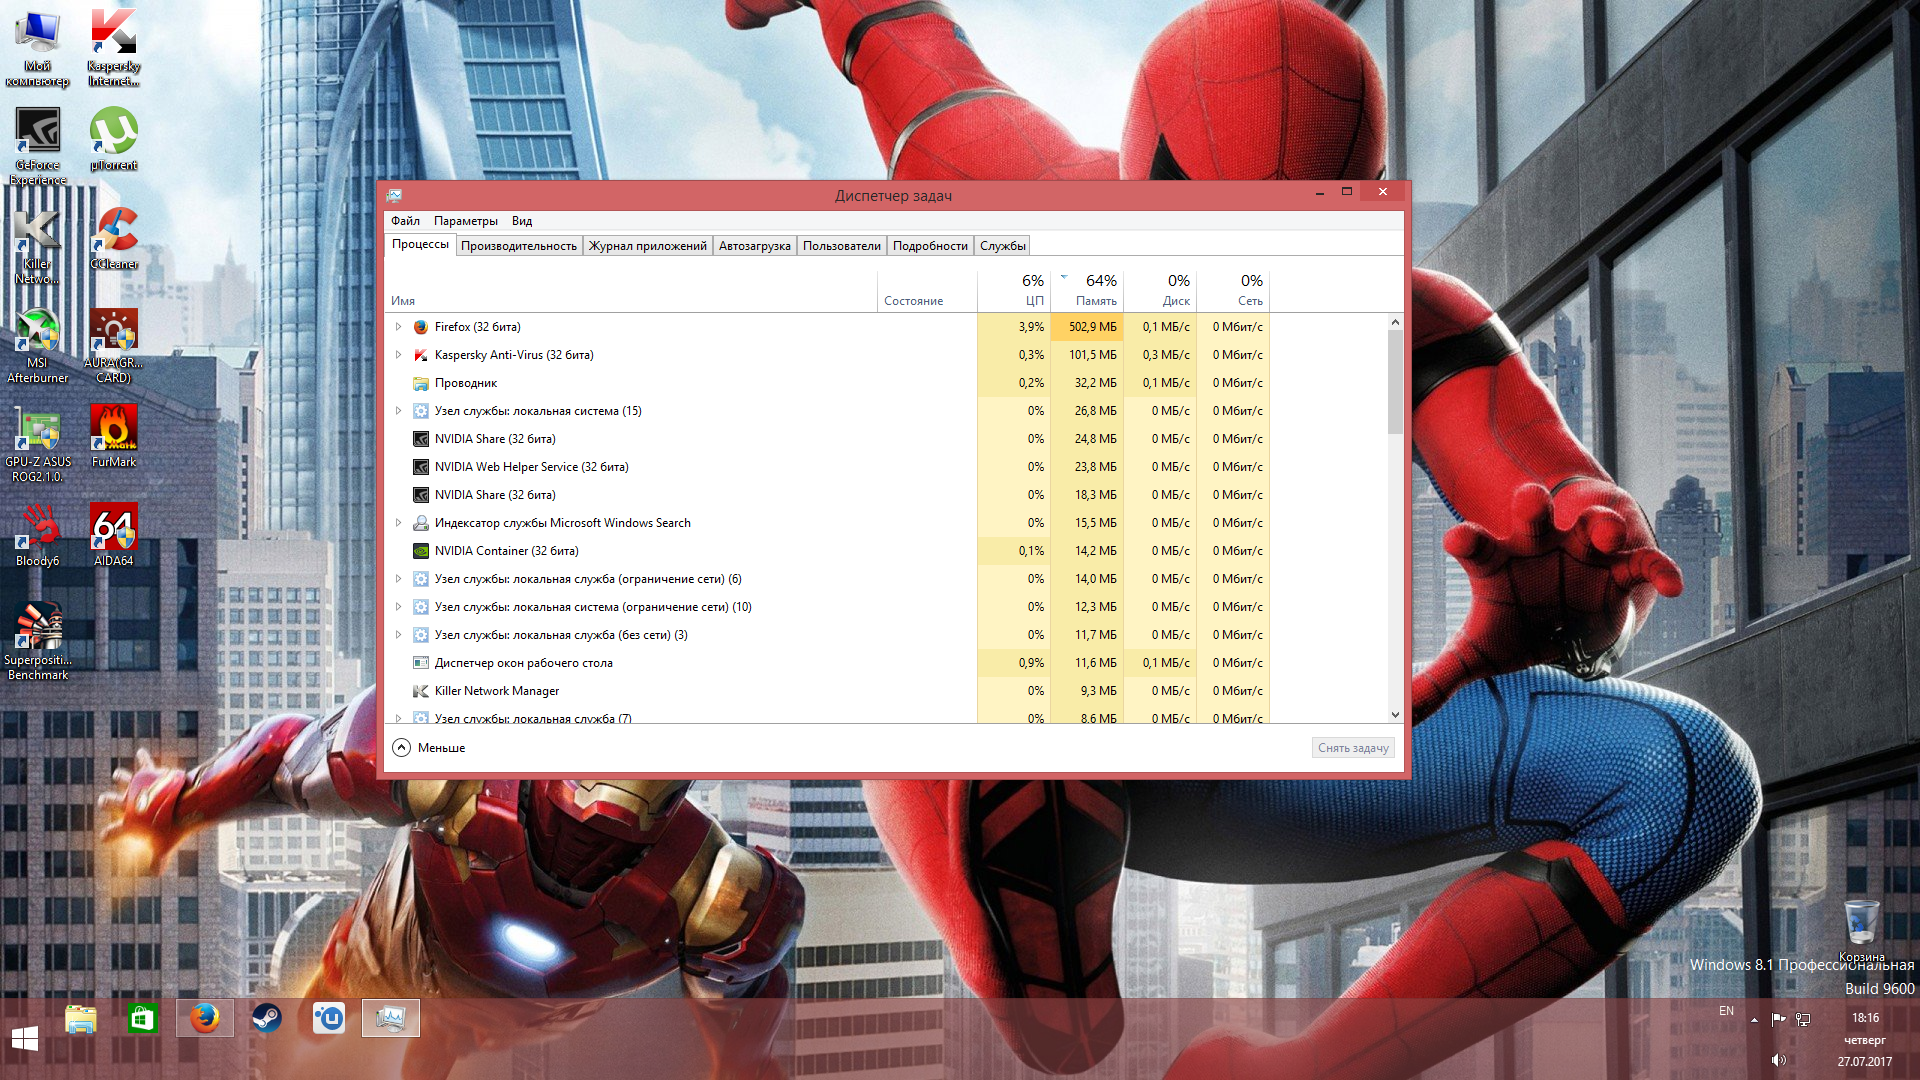Open the Автозагрузка tab
1920x1080 pixels.
754,246
